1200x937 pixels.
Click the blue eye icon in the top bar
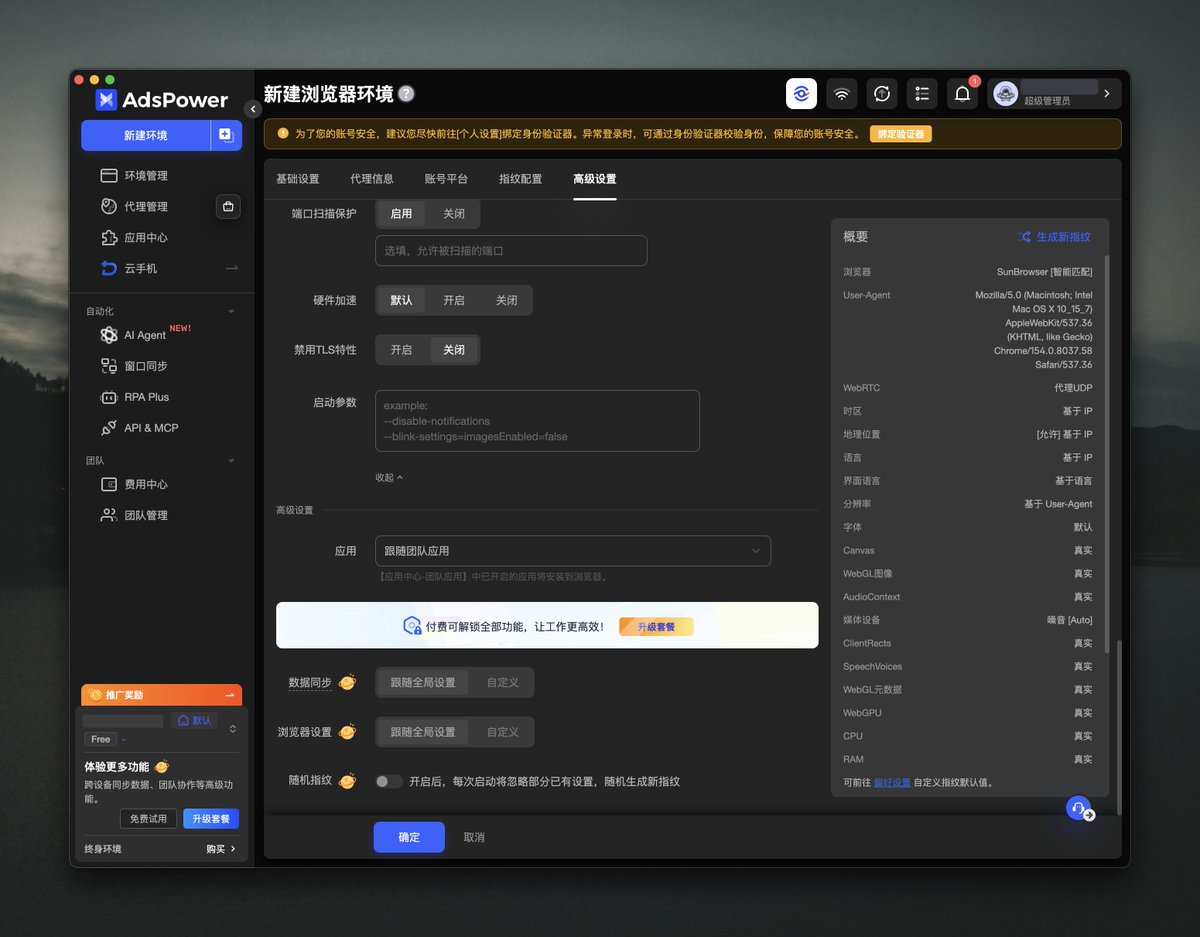pos(801,94)
